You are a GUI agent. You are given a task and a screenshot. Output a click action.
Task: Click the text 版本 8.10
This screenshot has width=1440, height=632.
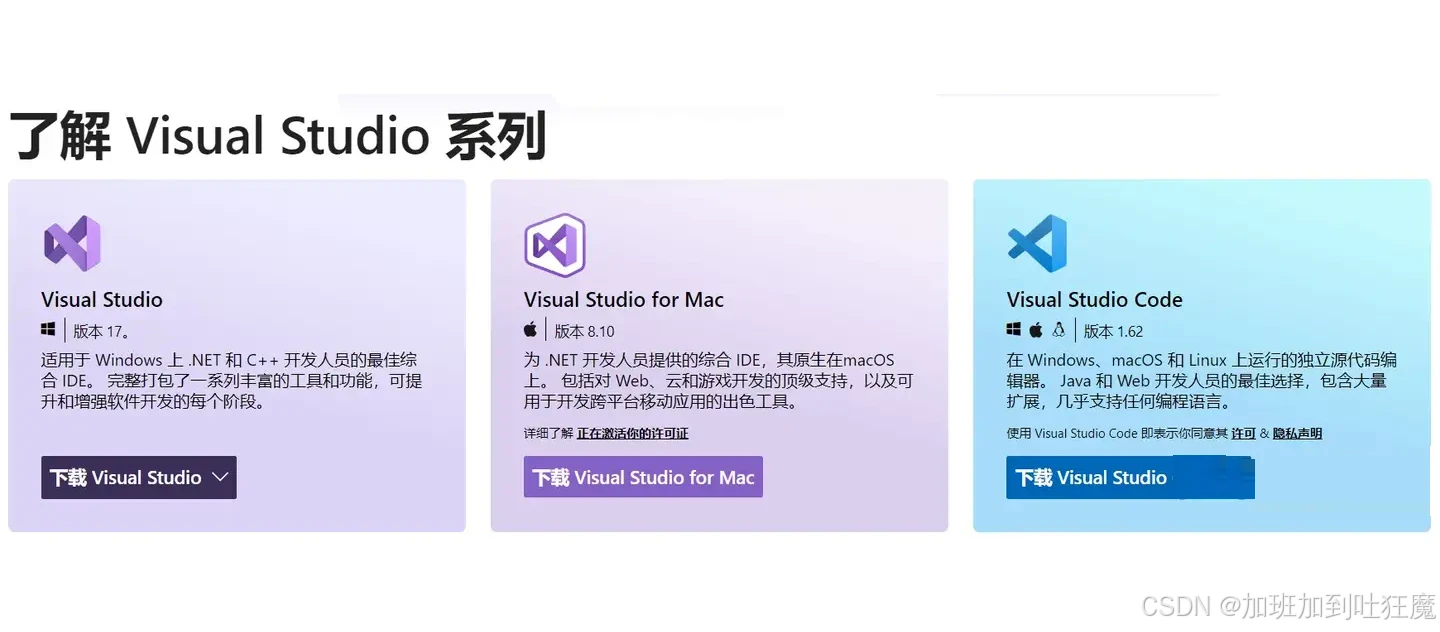tap(585, 331)
